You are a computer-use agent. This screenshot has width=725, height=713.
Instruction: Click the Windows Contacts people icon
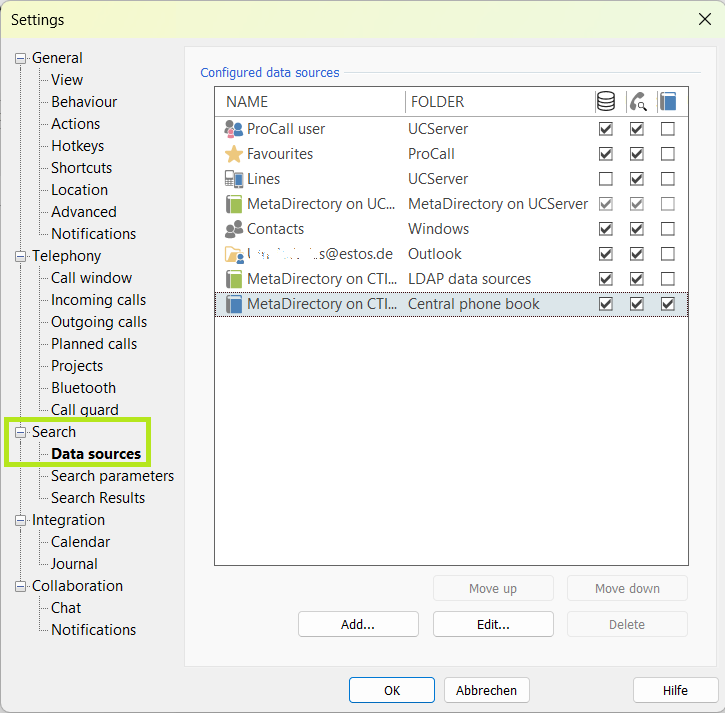[x=233, y=229]
